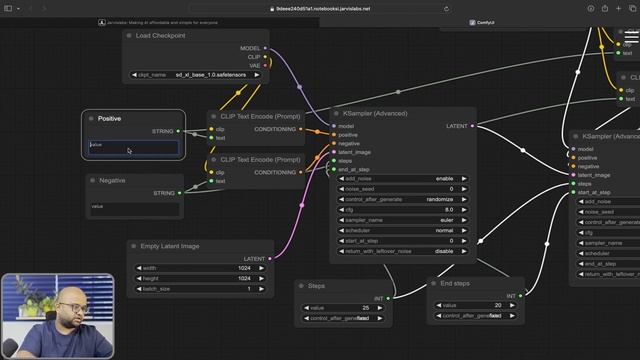Image resolution: width=640 pixels, height=360 pixels.
Task: Click the INT output socket on End steps node
Action: pos(520,296)
